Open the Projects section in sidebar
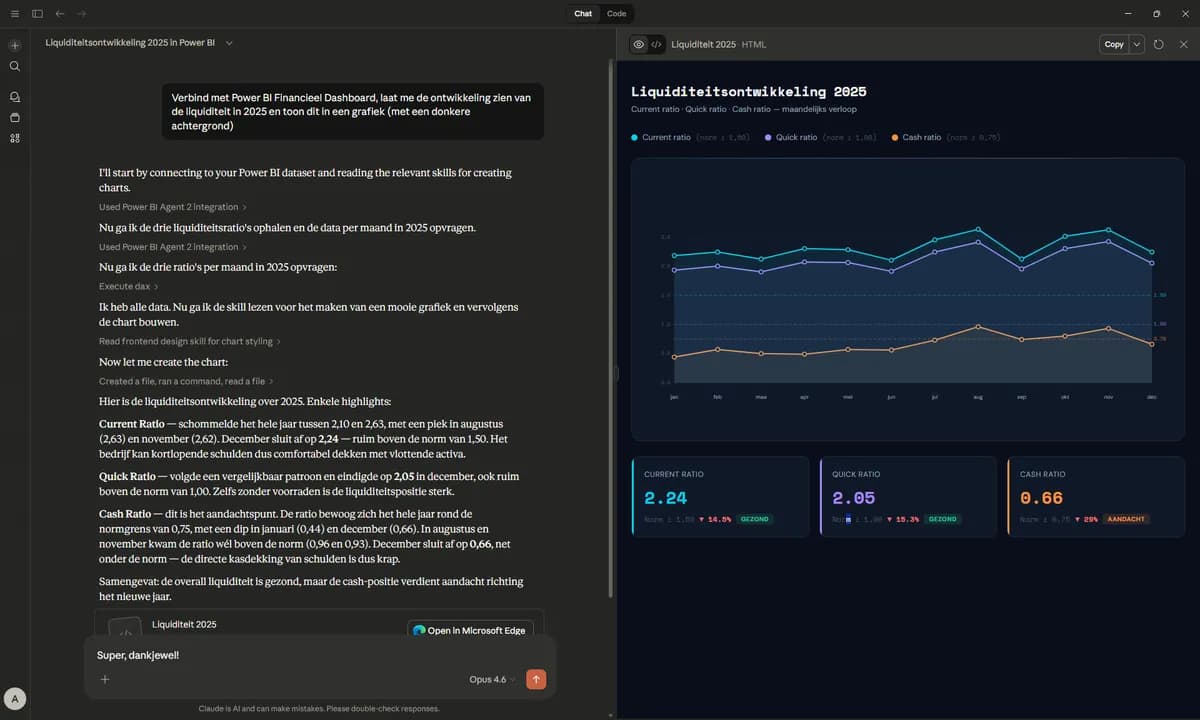 tap(14, 117)
